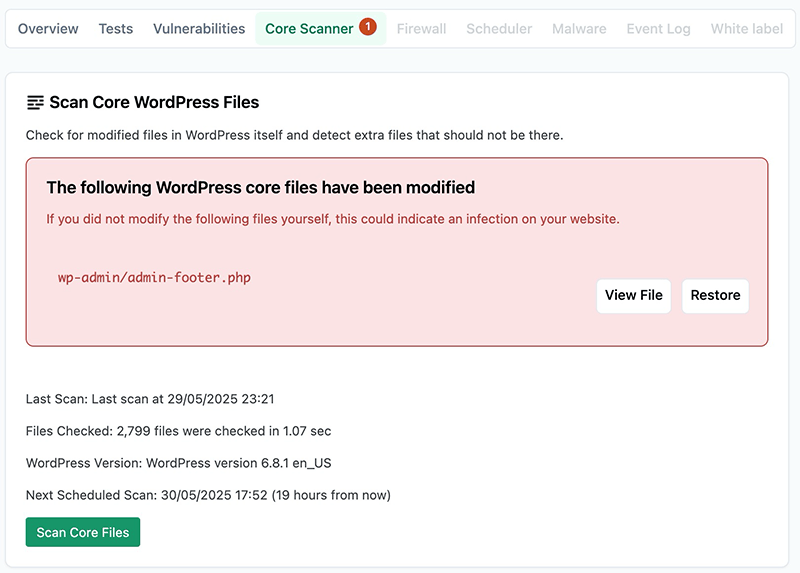This screenshot has height=573, width=800.
Task: Open the White label tab
Action: pyautogui.click(x=746, y=29)
